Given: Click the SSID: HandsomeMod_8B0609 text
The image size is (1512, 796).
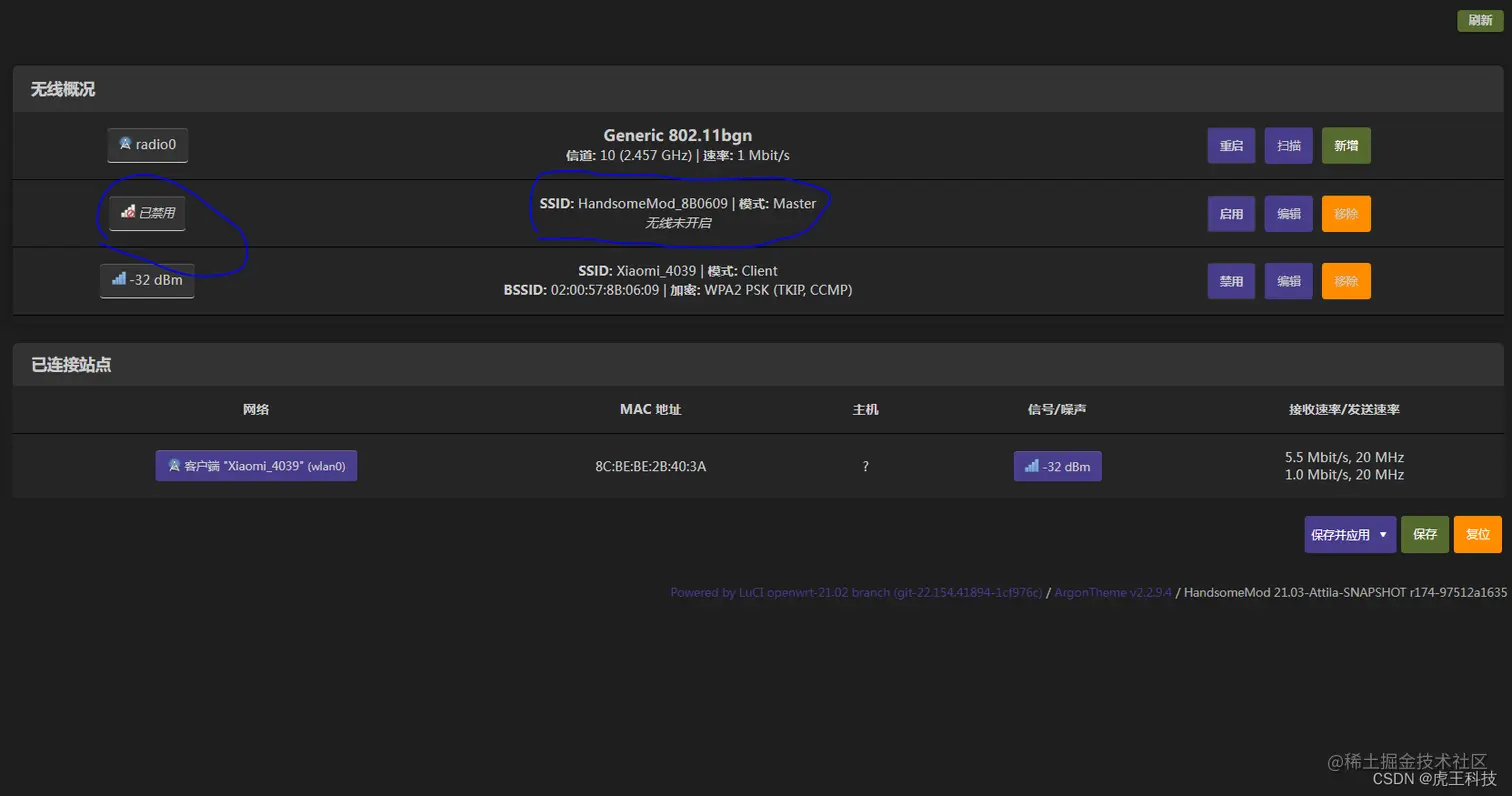Looking at the screenshot, I should click(x=634, y=203).
